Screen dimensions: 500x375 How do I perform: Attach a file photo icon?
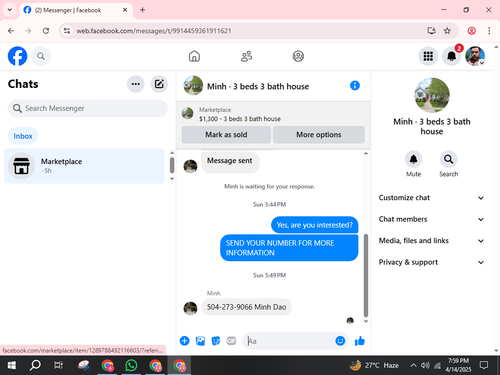(x=200, y=341)
